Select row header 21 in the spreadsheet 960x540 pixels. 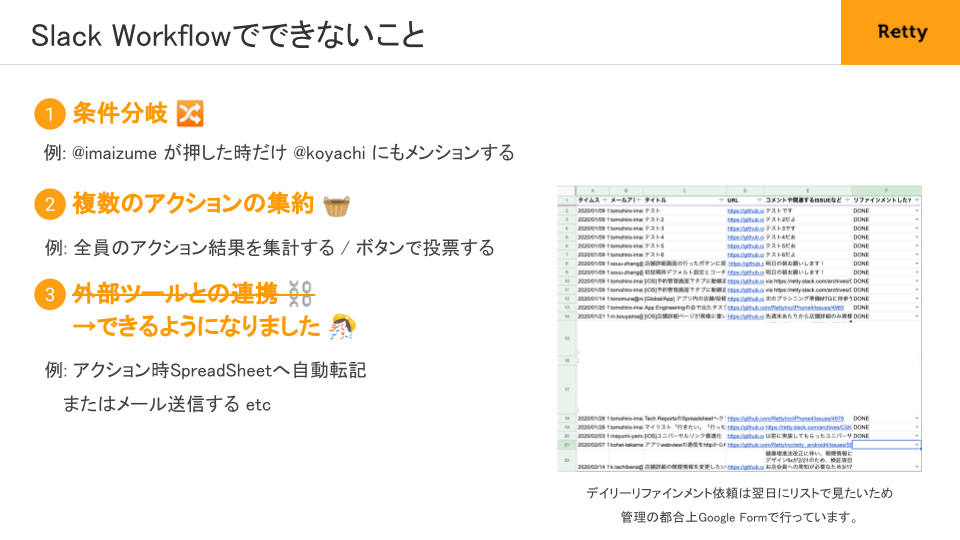567,445
